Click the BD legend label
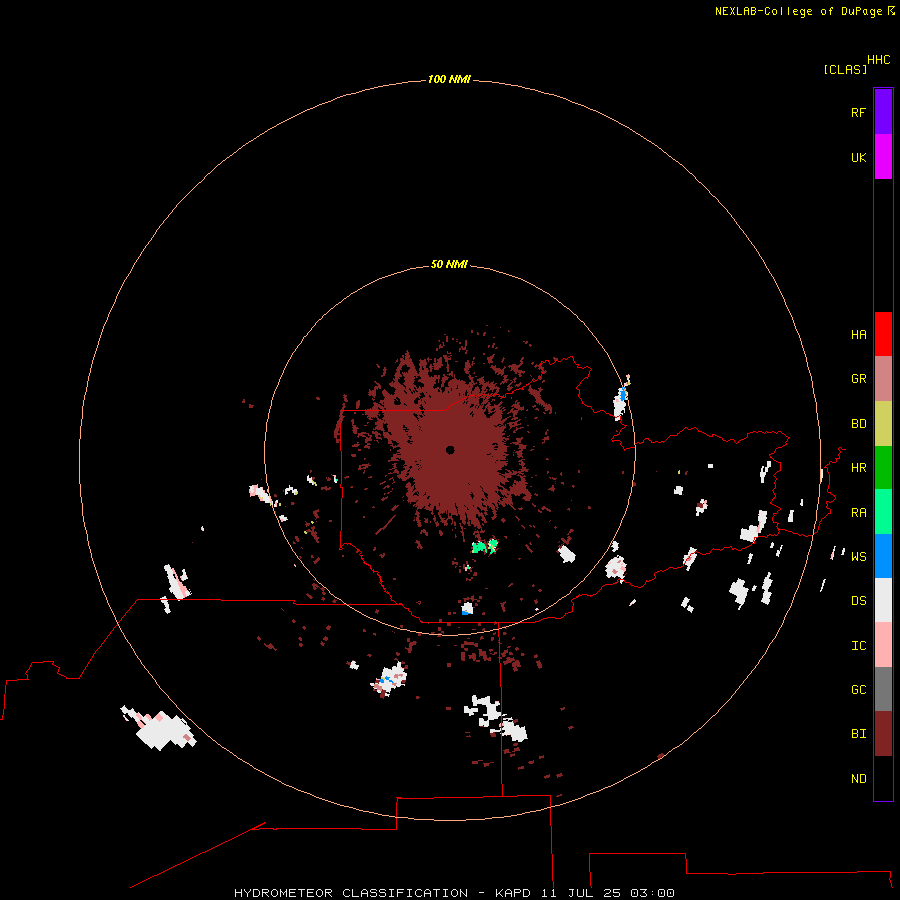 pyautogui.click(x=858, y=424)
